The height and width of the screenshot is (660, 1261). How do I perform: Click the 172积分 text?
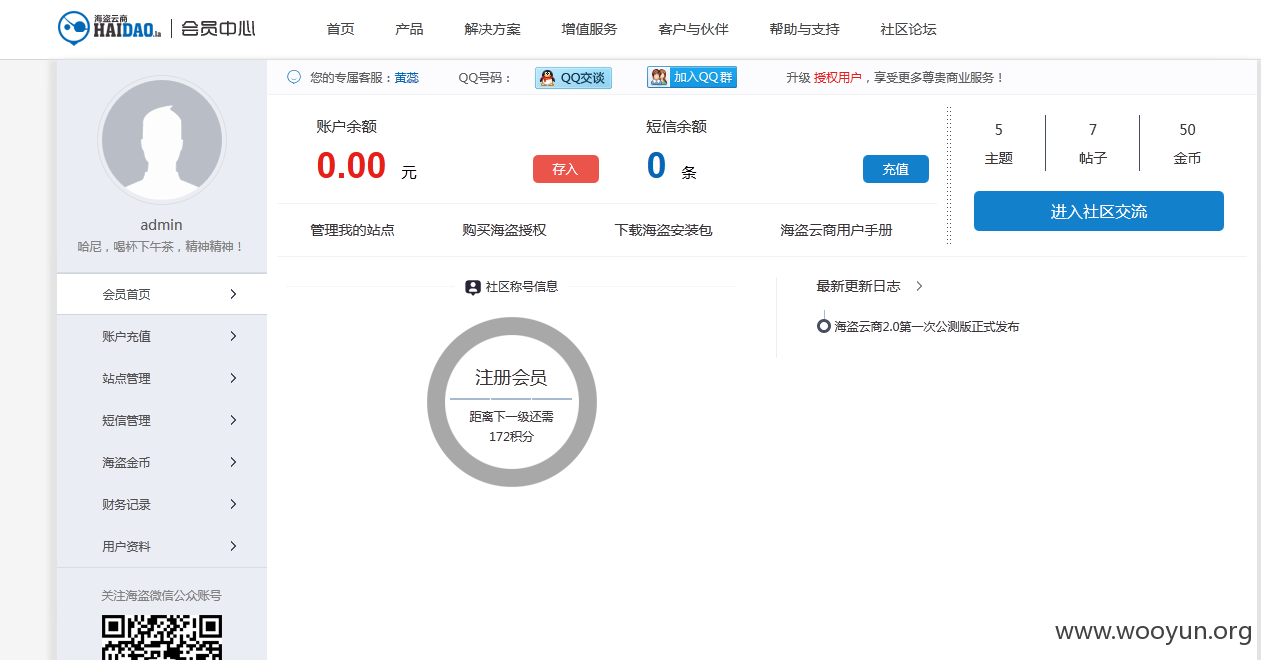511,436
